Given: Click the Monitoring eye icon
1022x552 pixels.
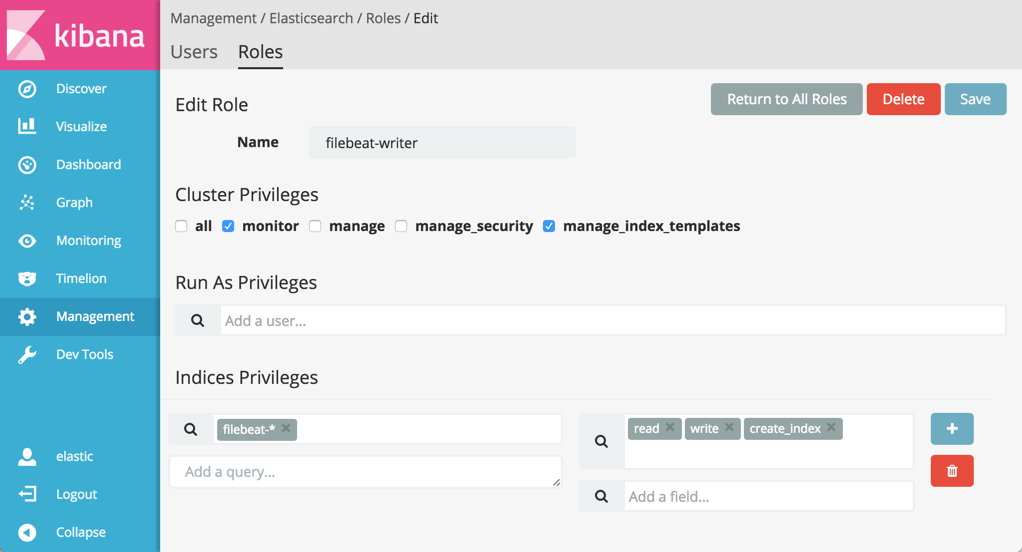Looking at the screenshot, I should (27, 241).
